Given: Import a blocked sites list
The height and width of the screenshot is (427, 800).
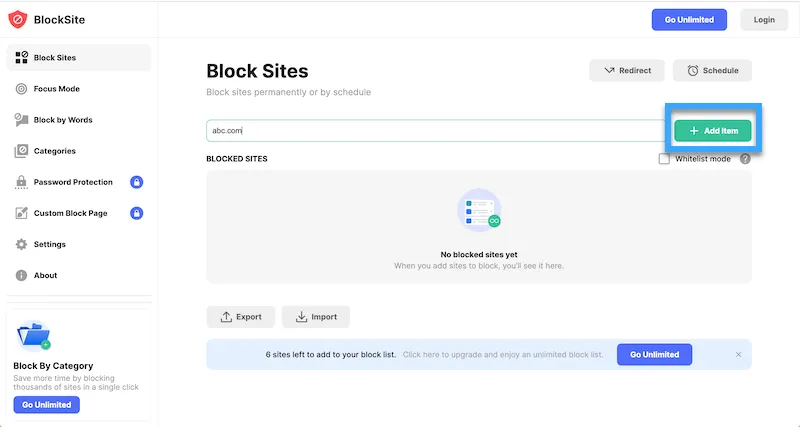Looking at the screenshot, I should pos(316,317).
